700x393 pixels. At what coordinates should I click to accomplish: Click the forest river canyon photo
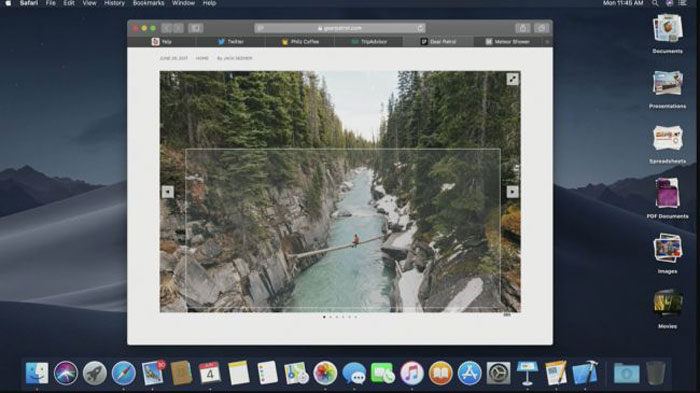pyautogui.click(x=340, y=192)
